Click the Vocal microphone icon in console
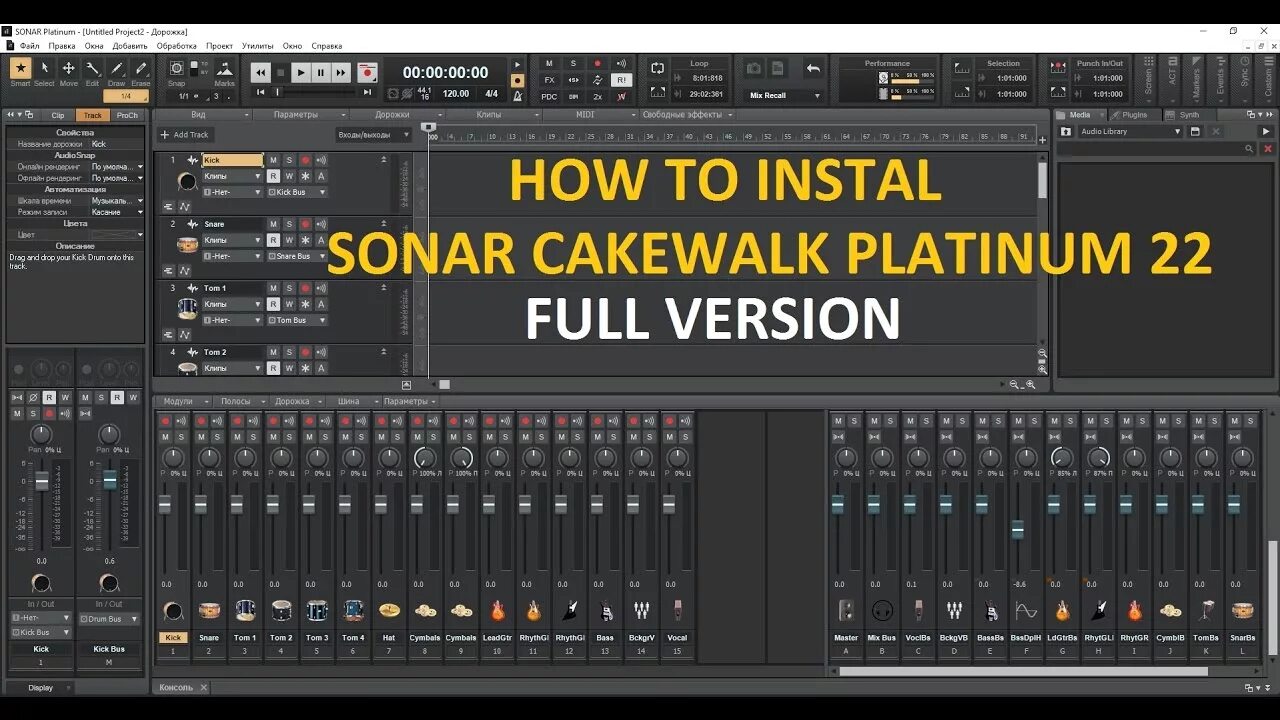Screen dimensions: 1280x720 (x=677, y=610)
